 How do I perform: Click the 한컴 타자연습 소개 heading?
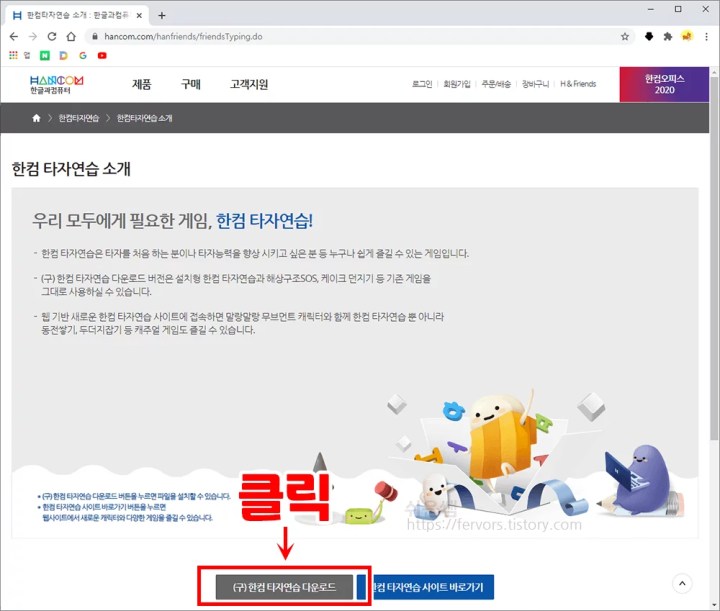(x=71, y=169)
